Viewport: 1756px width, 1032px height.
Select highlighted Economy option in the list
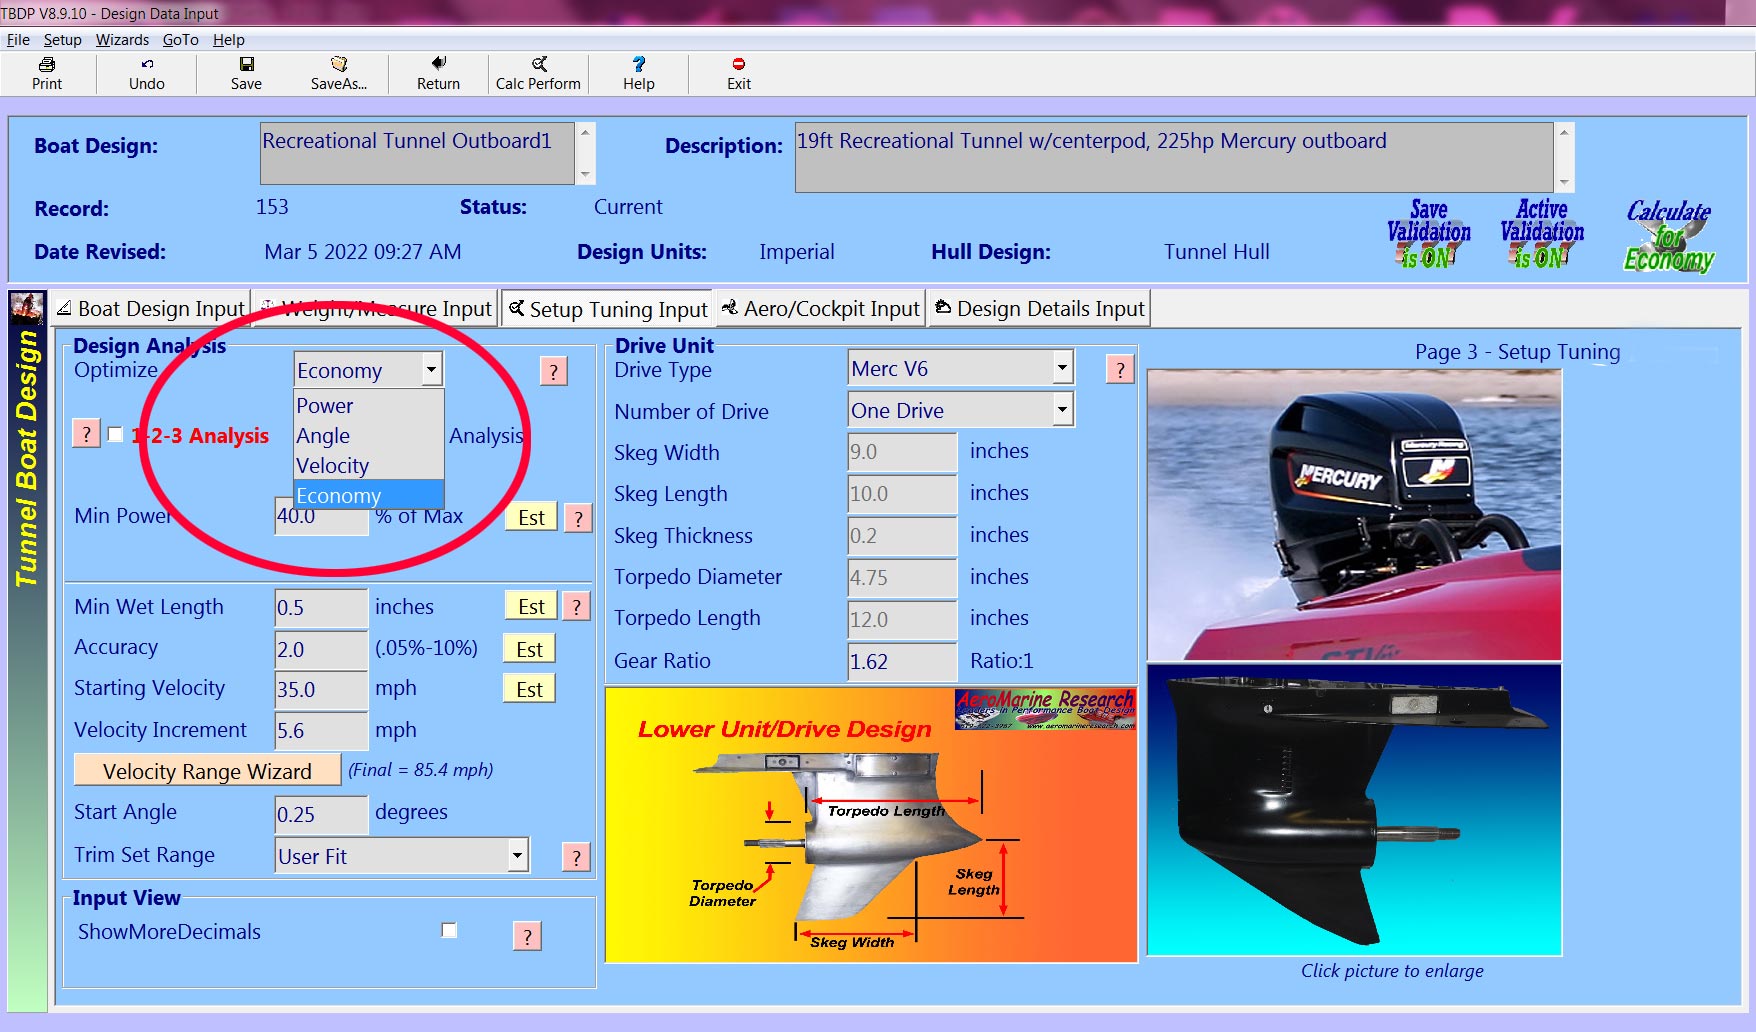pyautogui.click(x=368, y=495)
